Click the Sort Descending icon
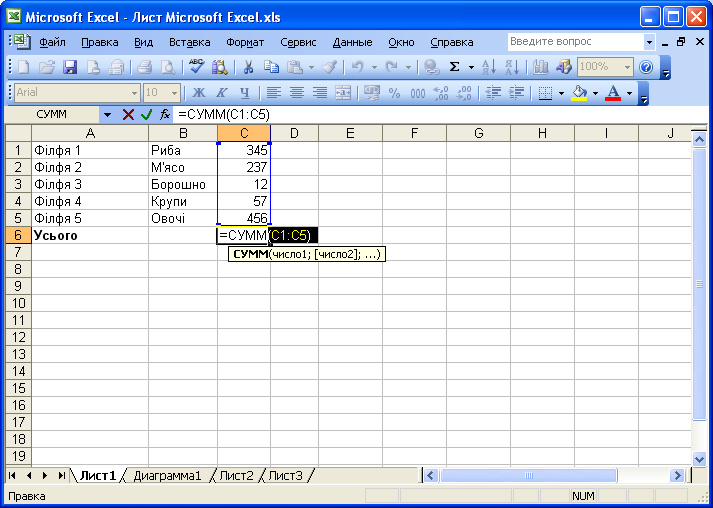This screenshot has height=508, width=713. [512, 68]
